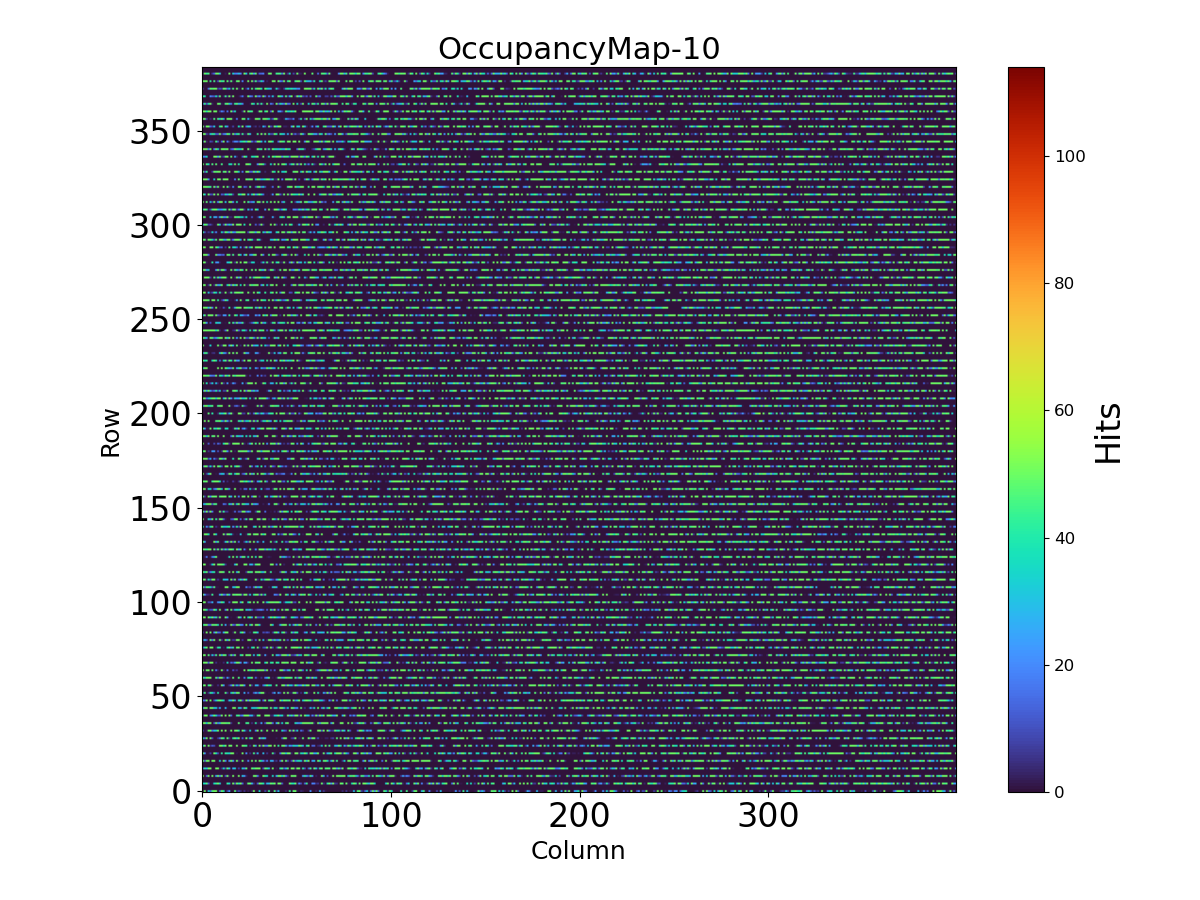The width and height of the screenshot is (1200, 900).
Task: Click the 200 tick on Column axis
Action: 579,816
